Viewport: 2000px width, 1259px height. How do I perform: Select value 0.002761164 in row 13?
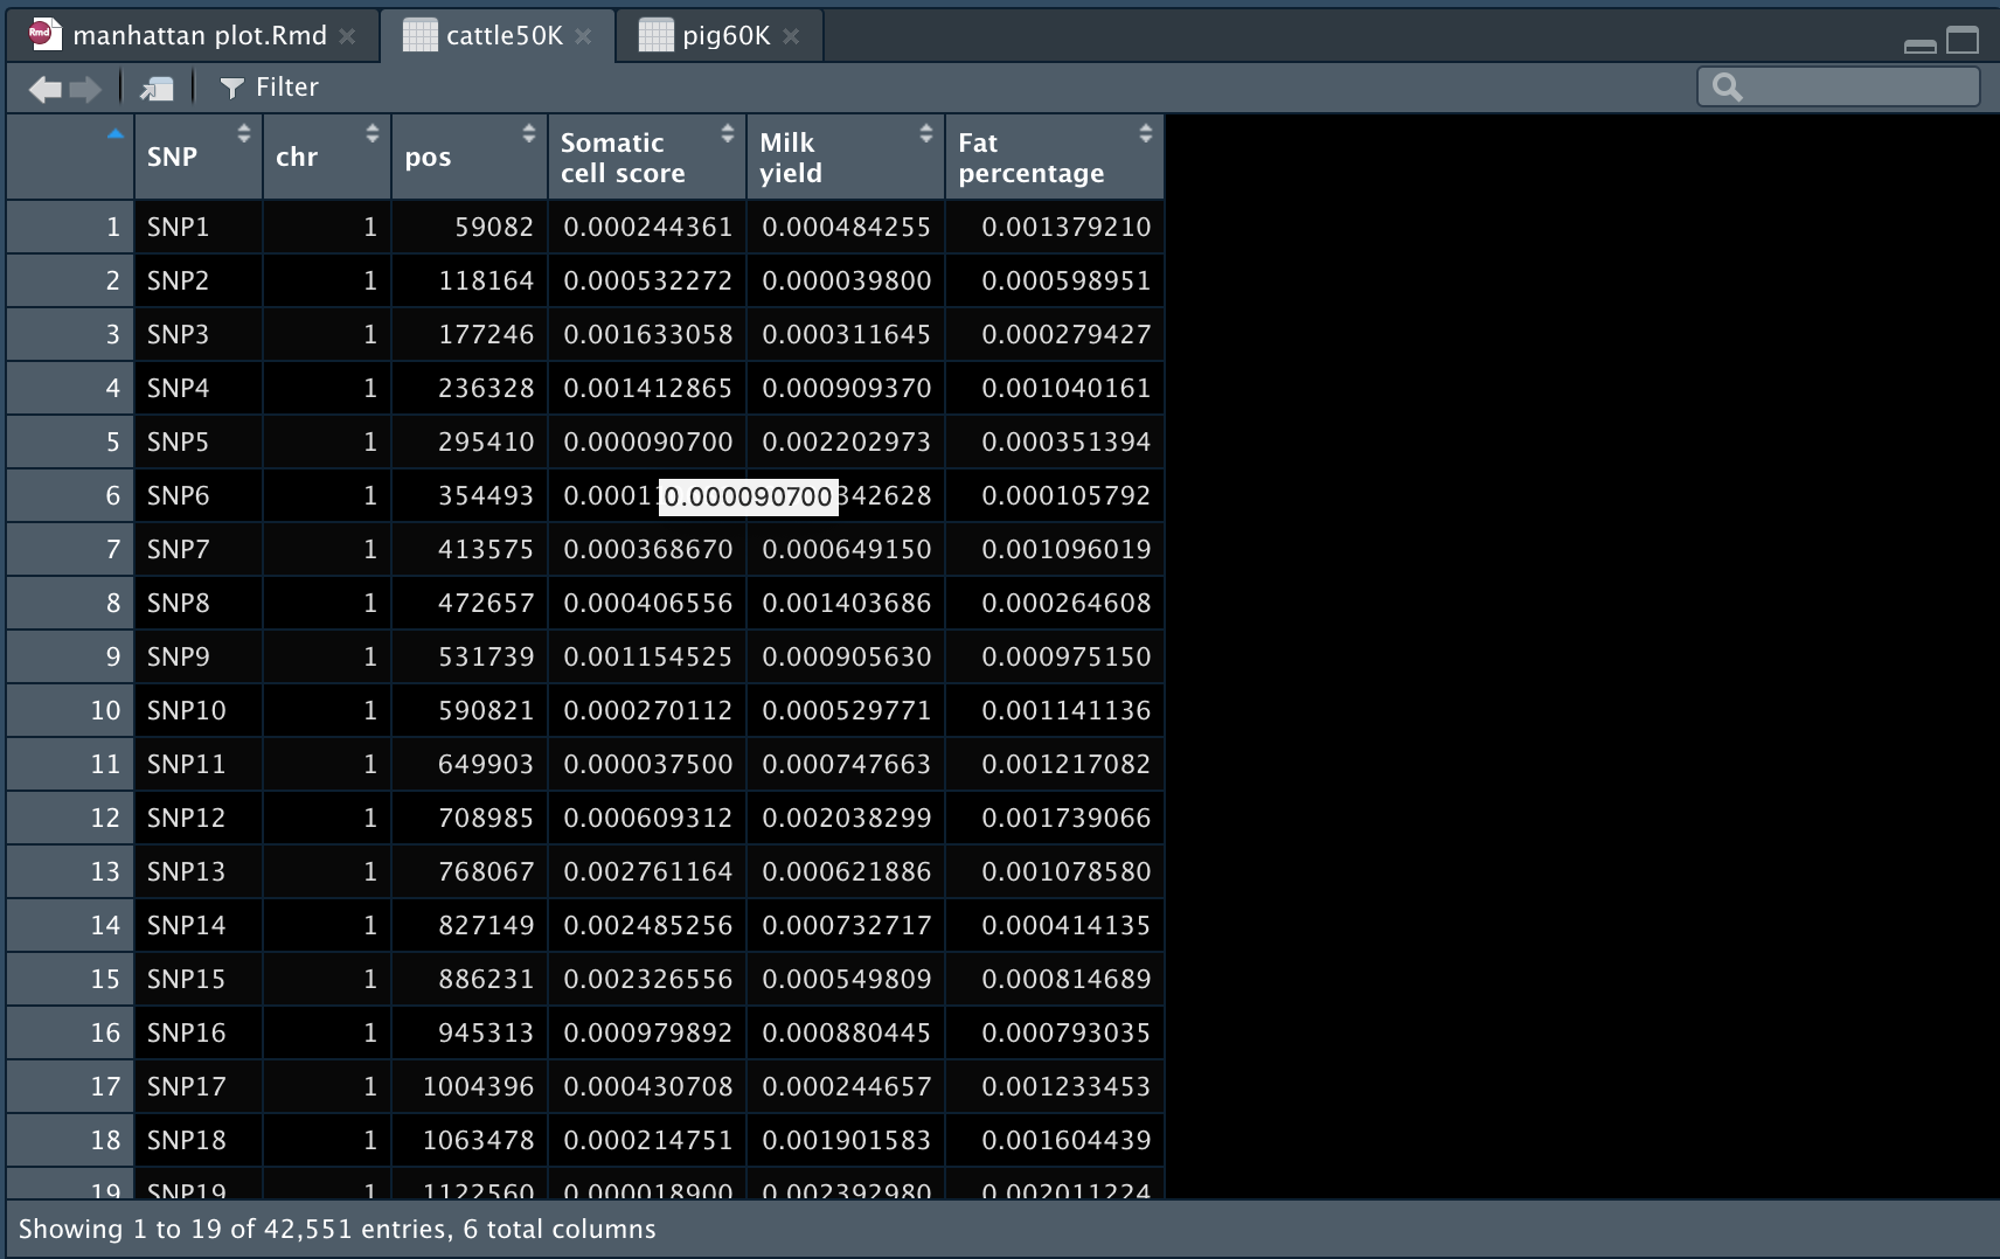pos(647,872)
